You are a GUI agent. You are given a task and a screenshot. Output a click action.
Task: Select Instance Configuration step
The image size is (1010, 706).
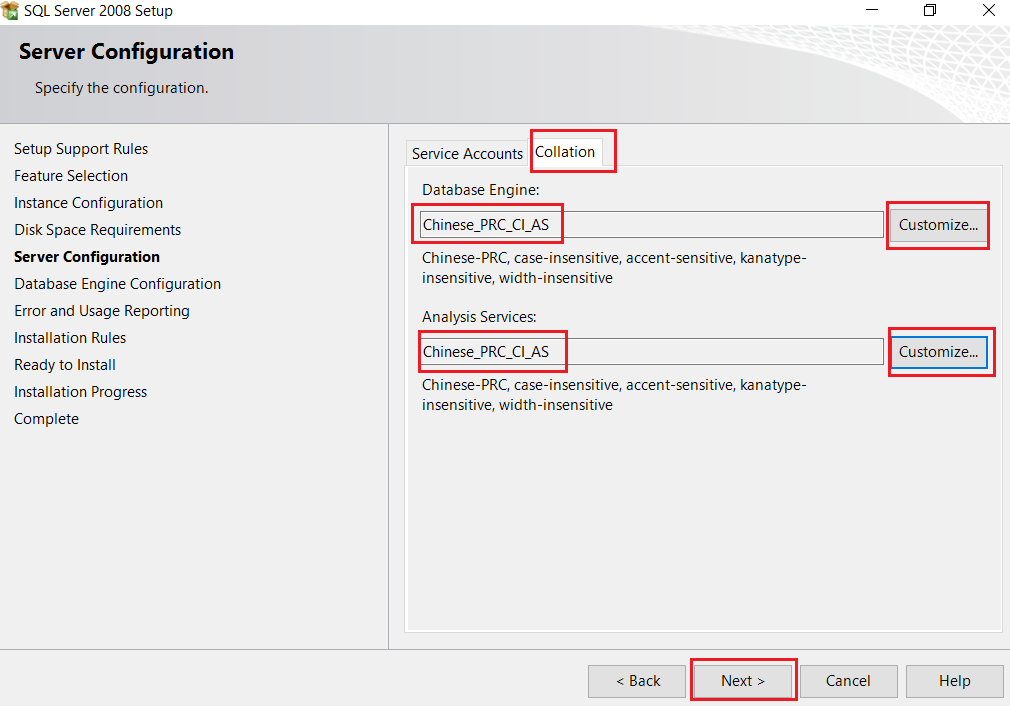coord(88,203)
